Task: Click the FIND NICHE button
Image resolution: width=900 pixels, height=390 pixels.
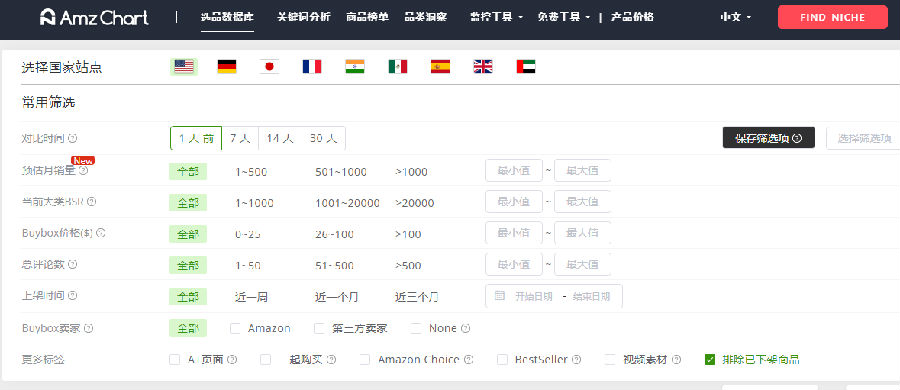Action: [x=832, y=17]
